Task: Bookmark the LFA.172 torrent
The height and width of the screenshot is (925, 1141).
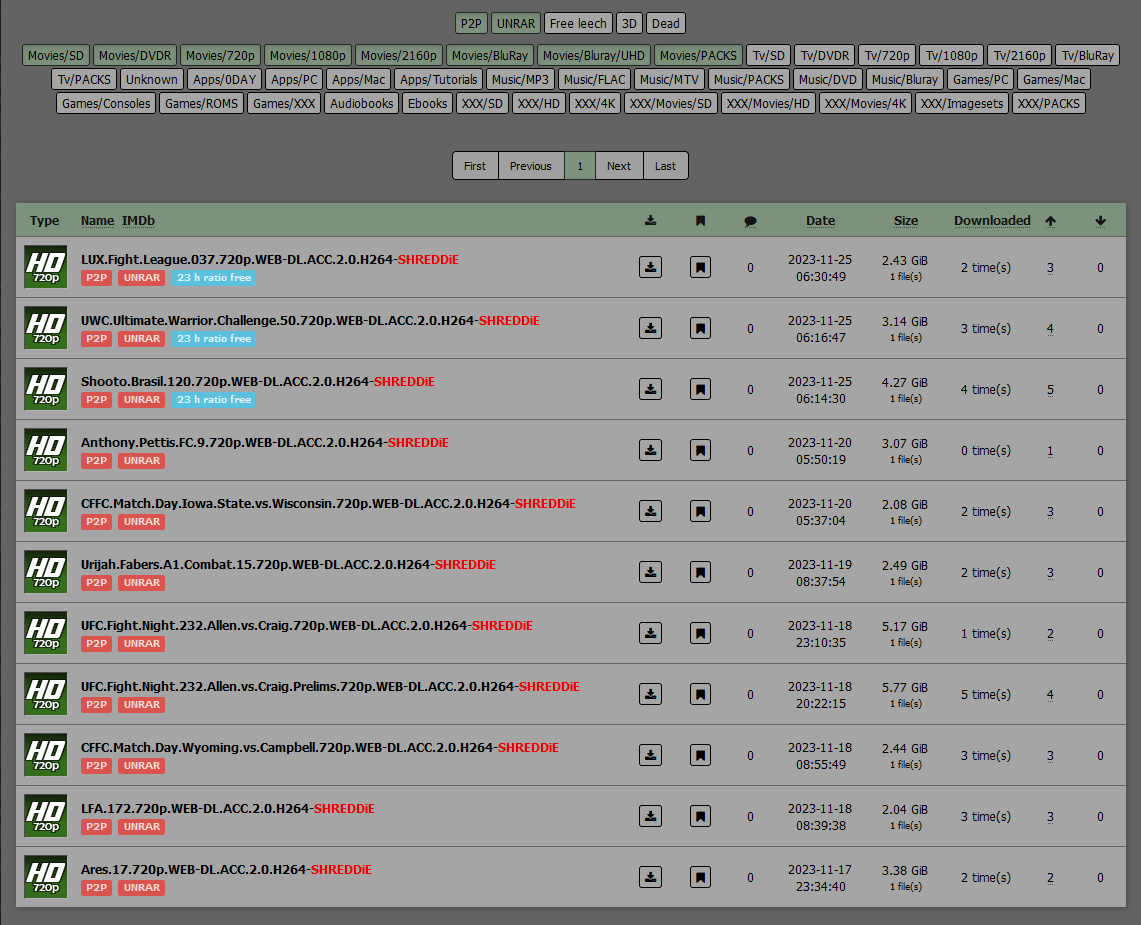Action: [700, 816]
